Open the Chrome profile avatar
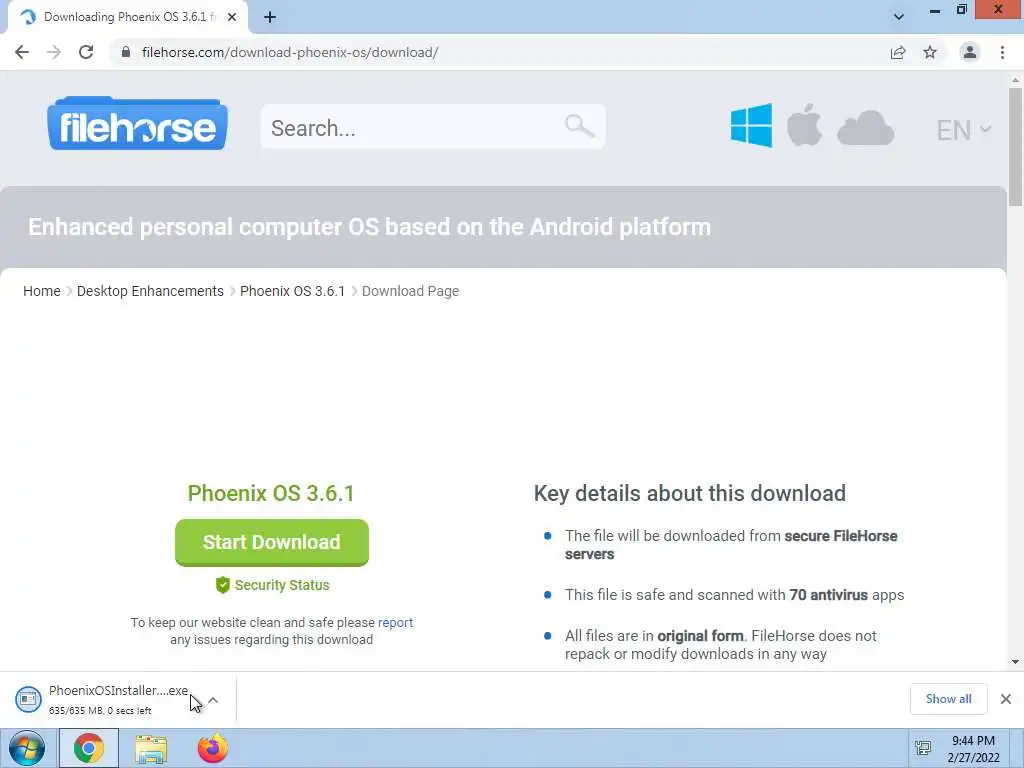The image size is (1024, 768). click(970, 52)
